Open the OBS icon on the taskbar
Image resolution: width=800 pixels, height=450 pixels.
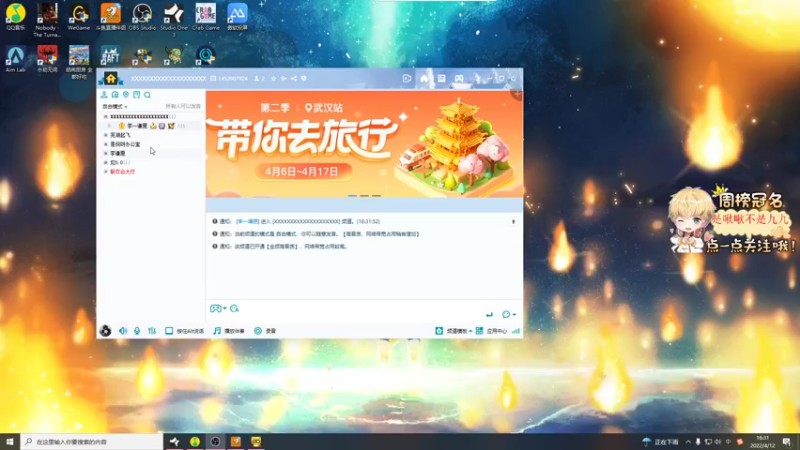[x=215, y=441]
